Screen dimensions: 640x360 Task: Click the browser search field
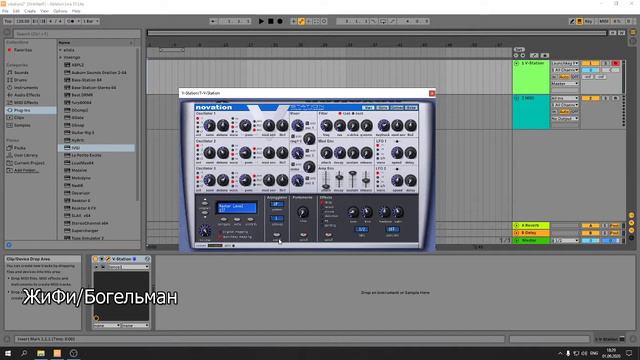point(77,34)
